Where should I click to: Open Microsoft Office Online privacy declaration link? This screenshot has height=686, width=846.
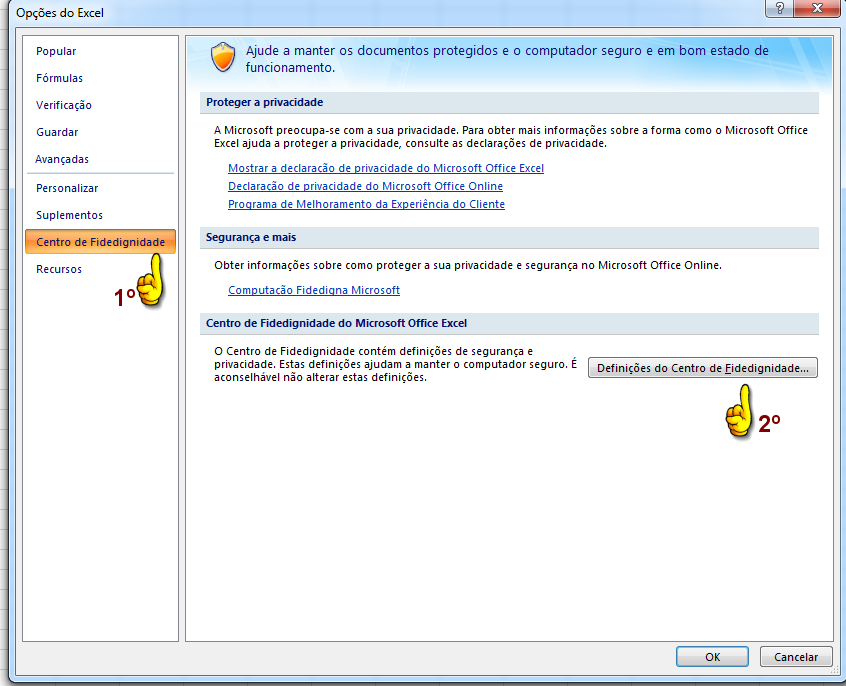(x=365, y=186)
